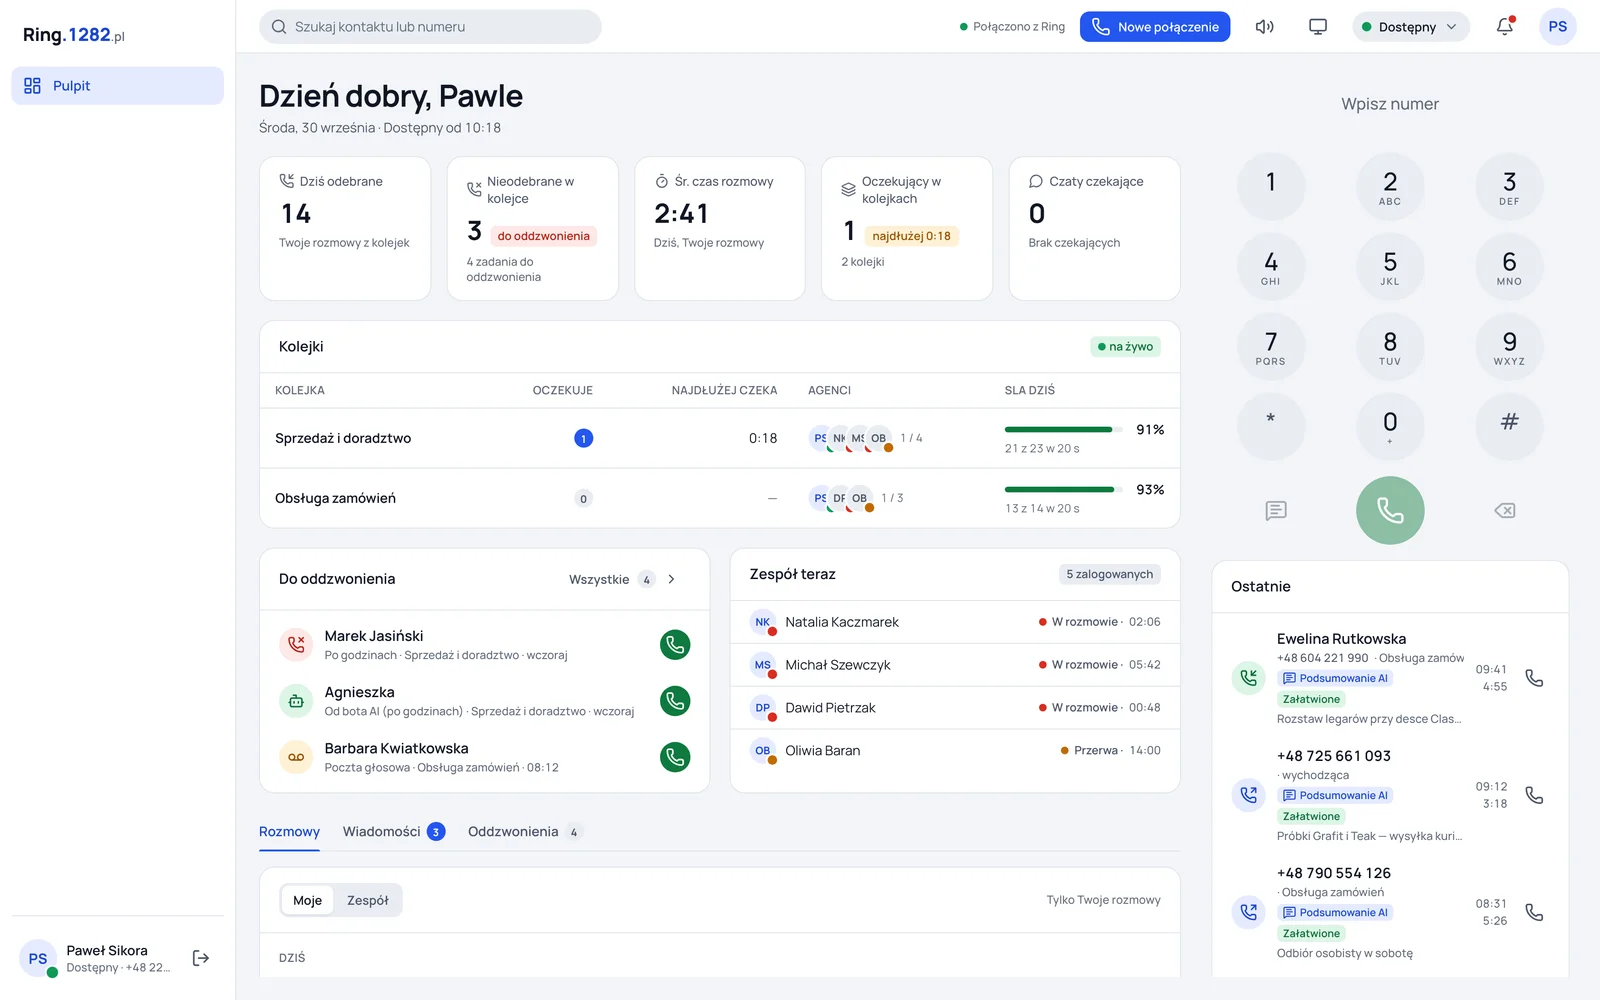Screen dimensions: 1600x1000
Task: Dial digit 0 on the keypad
Action: coord(1390,427)
